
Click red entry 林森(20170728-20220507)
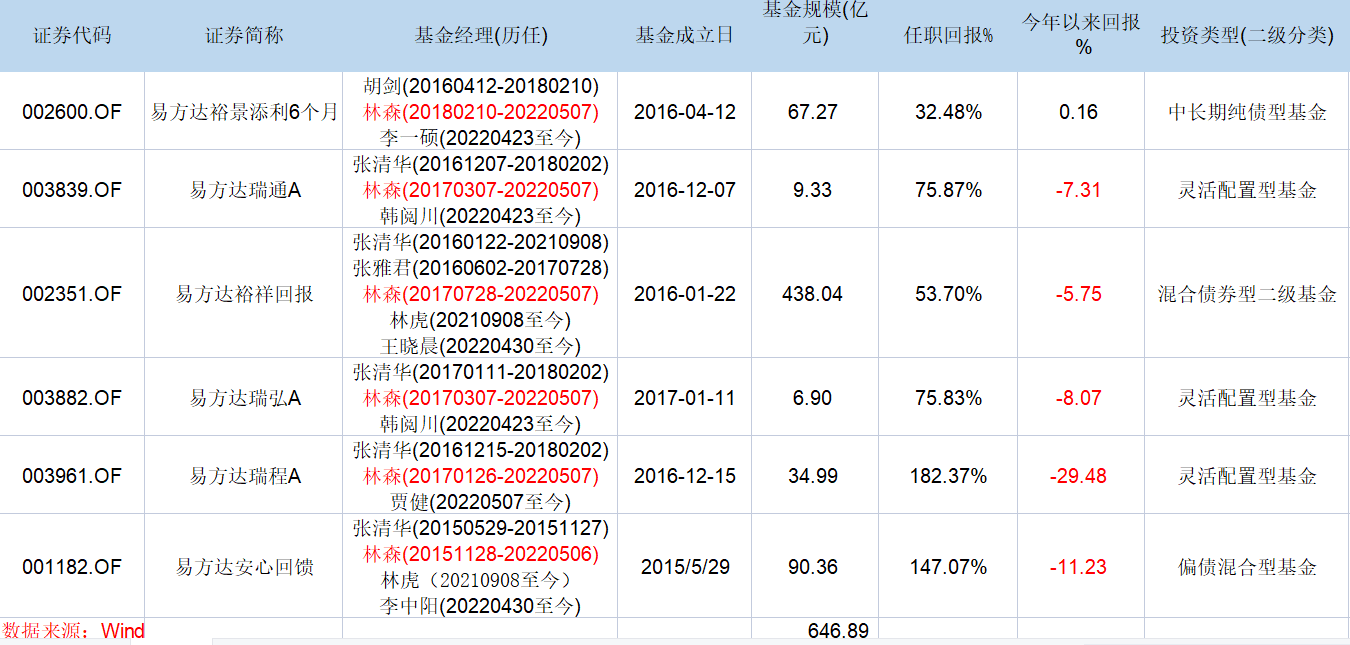(480, 294)
